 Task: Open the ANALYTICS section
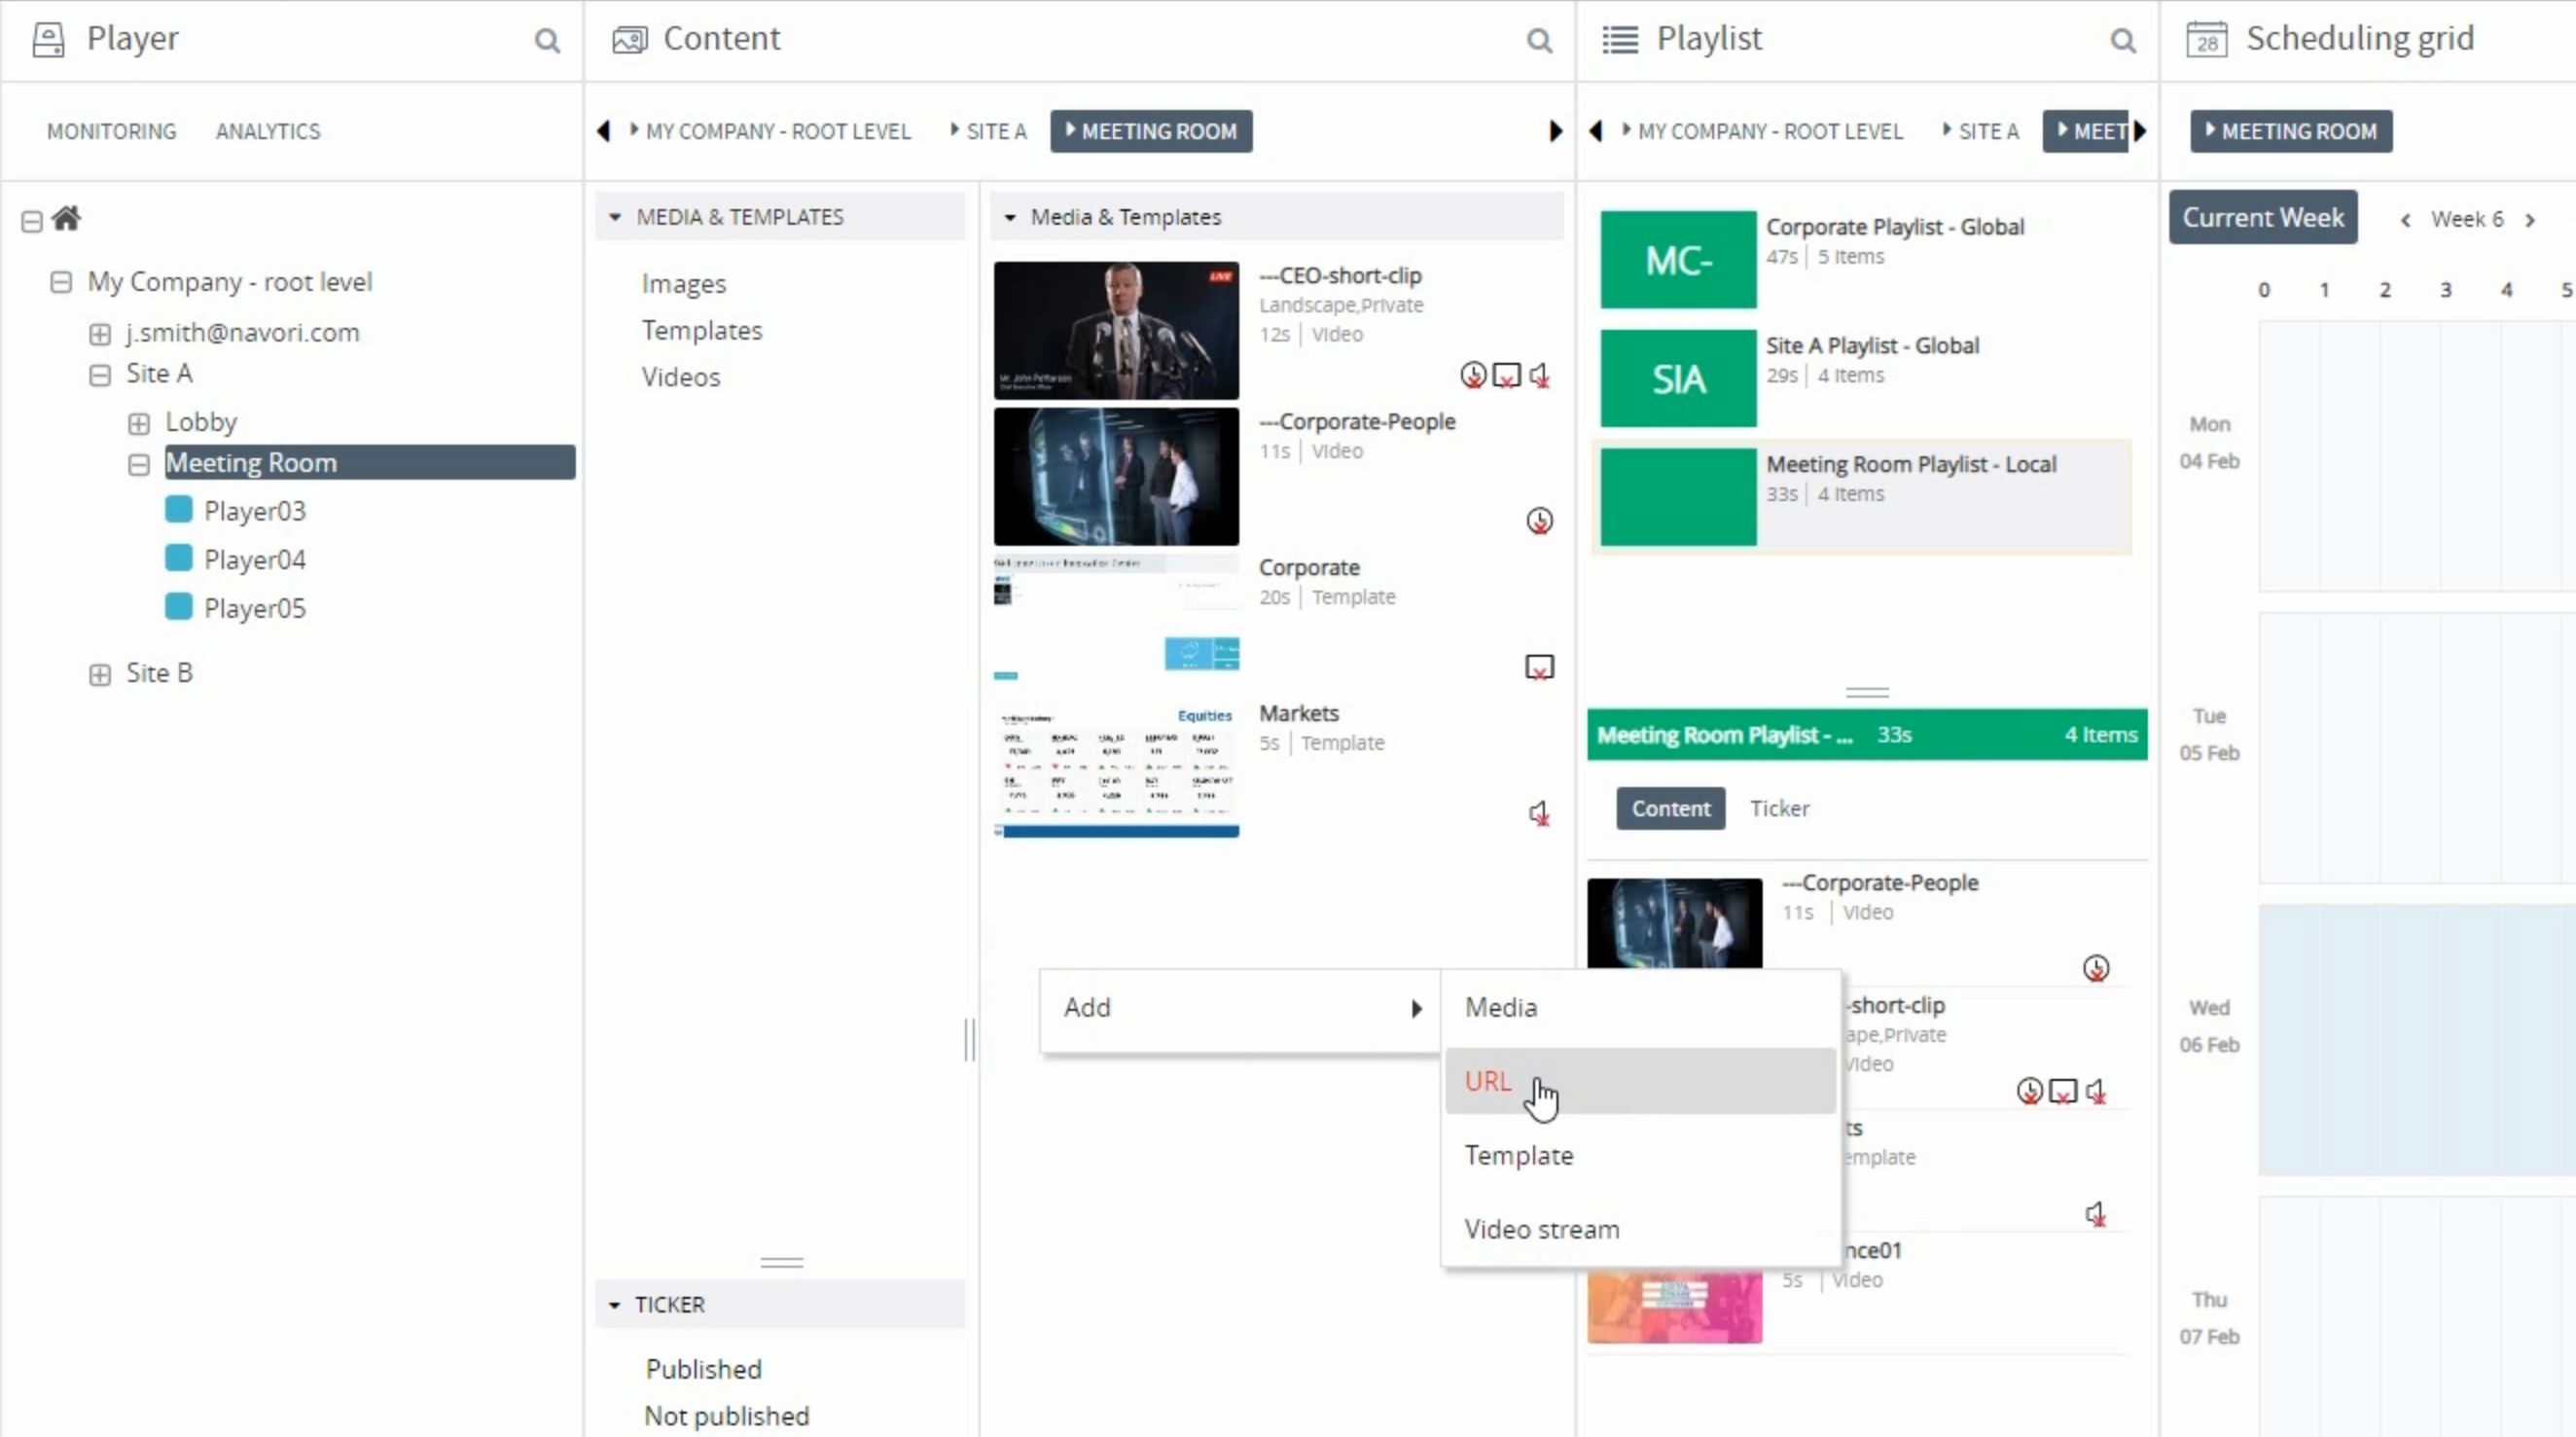click(267, 131)
